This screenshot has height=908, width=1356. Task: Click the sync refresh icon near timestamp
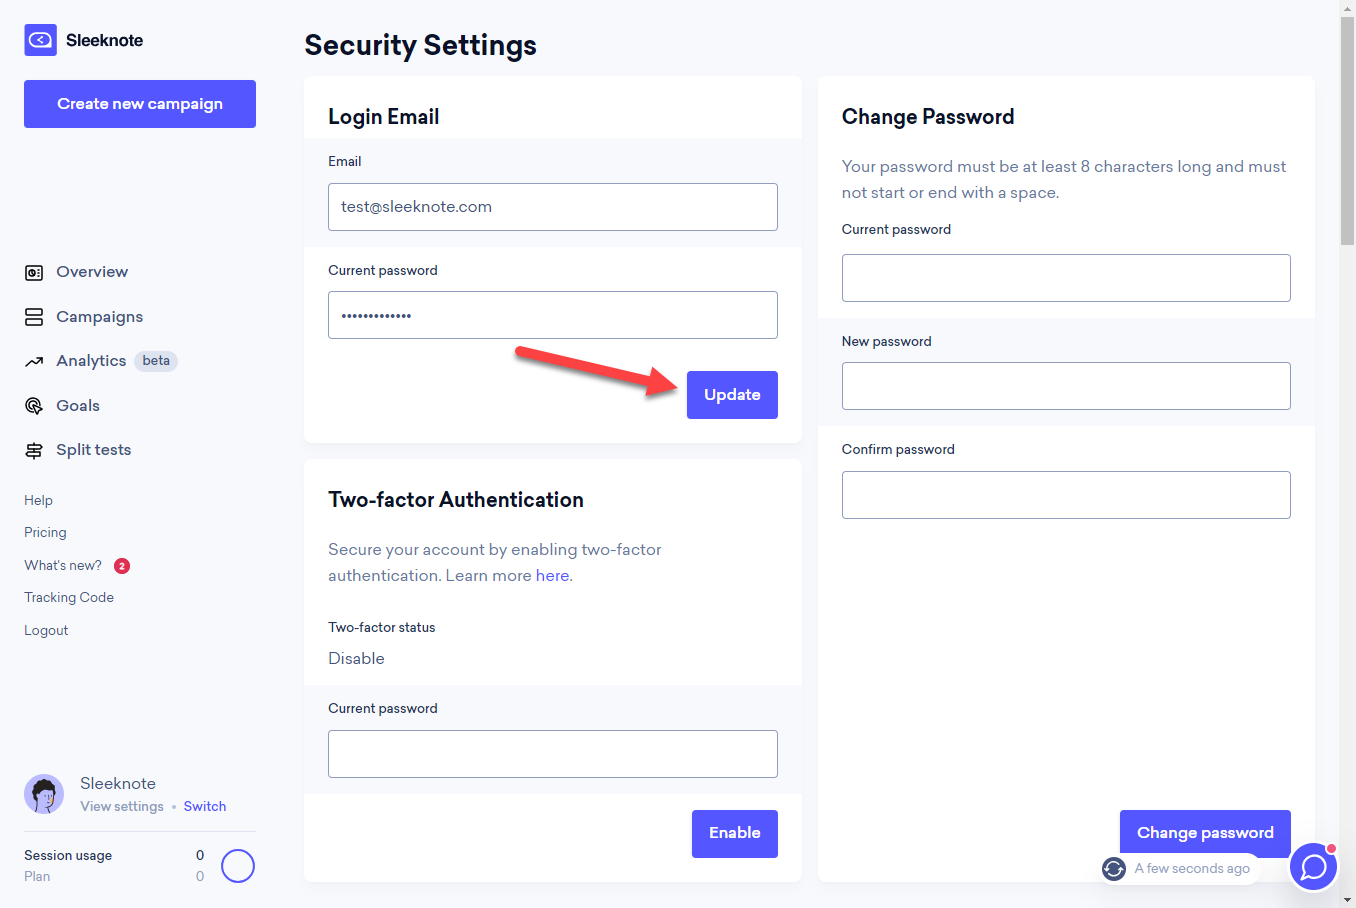pyautogui.click(x=1114, y=869)
